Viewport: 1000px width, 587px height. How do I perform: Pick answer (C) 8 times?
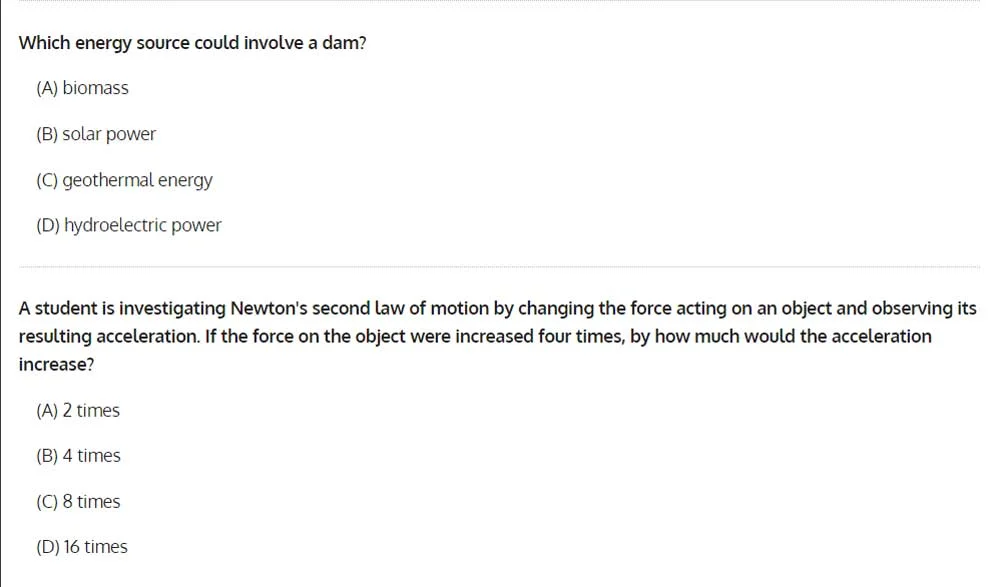(78, 502)
